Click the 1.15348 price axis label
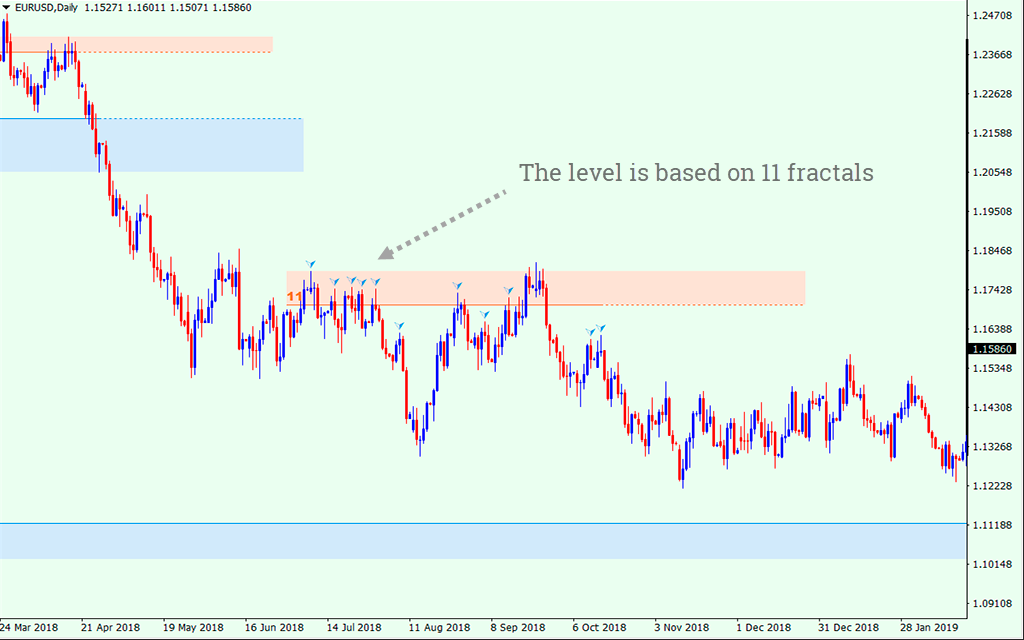 tap(992, 368)
